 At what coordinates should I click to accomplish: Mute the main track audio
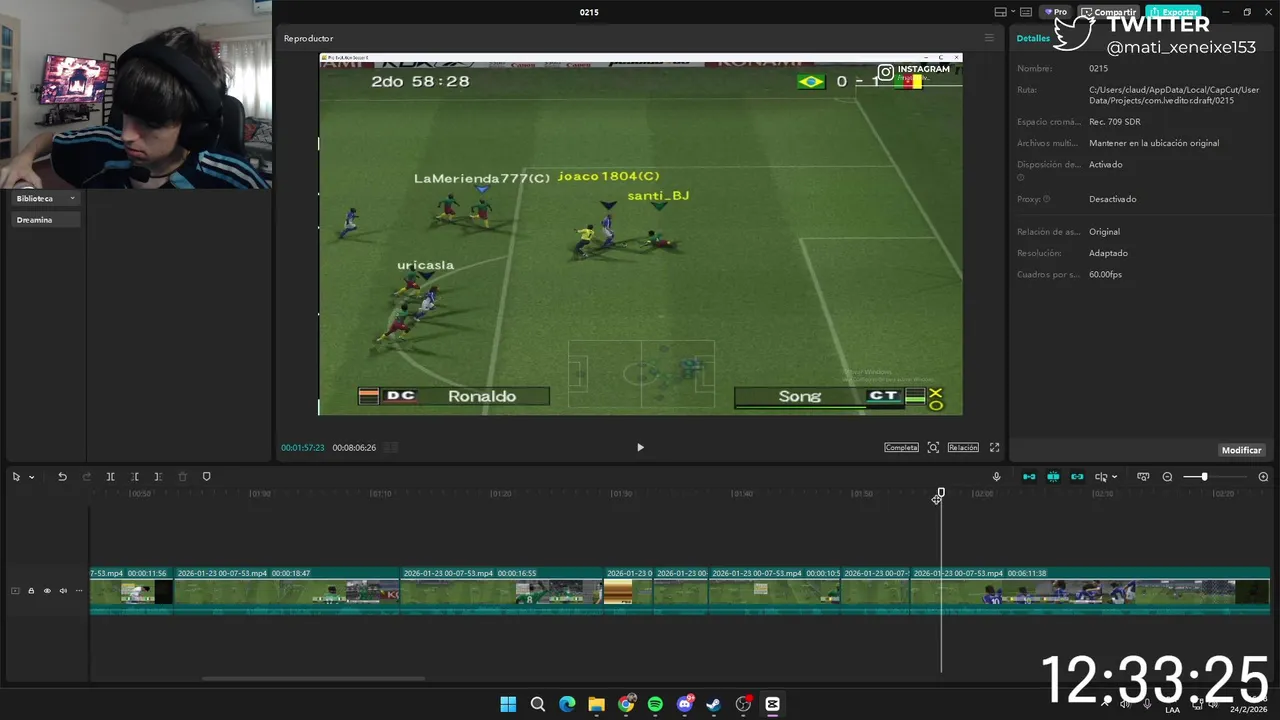(x=63, y=591)
